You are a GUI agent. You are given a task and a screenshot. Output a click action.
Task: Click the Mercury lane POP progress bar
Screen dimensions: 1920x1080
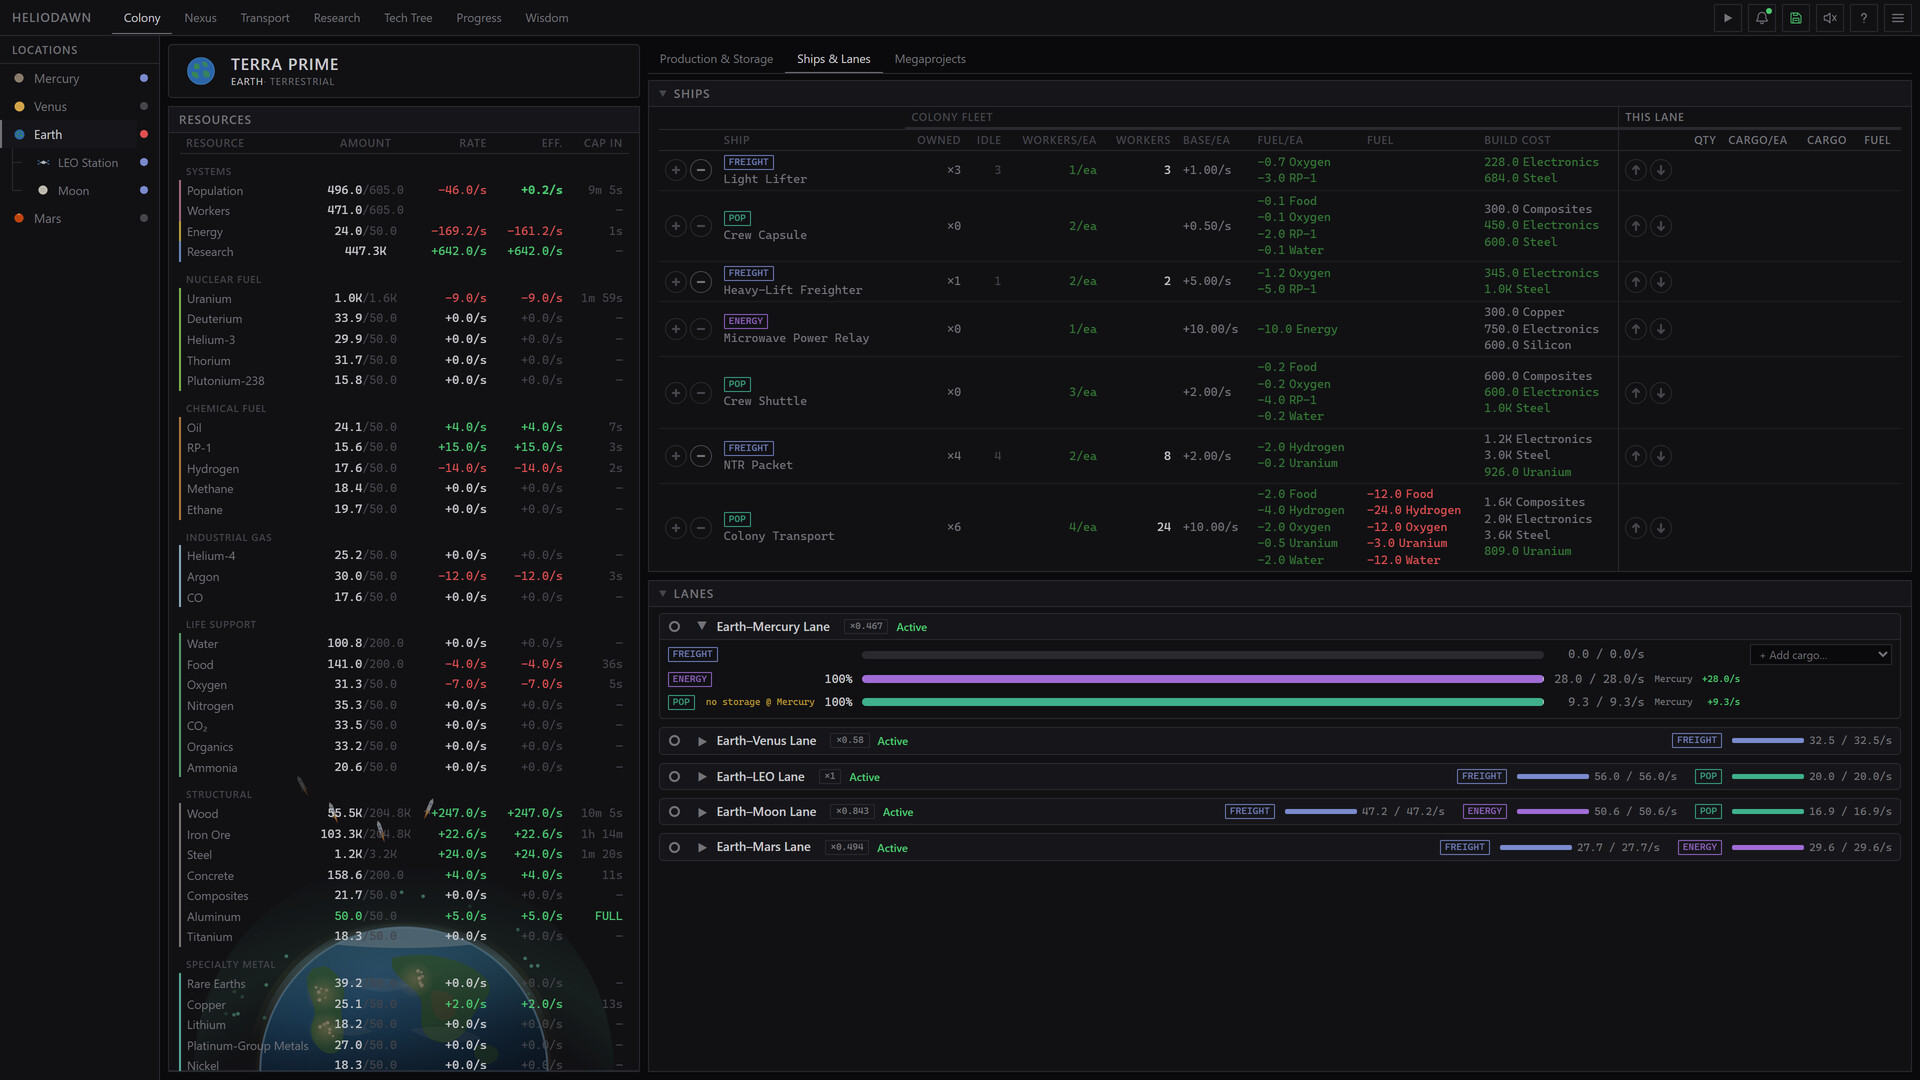click(1203, 702)
